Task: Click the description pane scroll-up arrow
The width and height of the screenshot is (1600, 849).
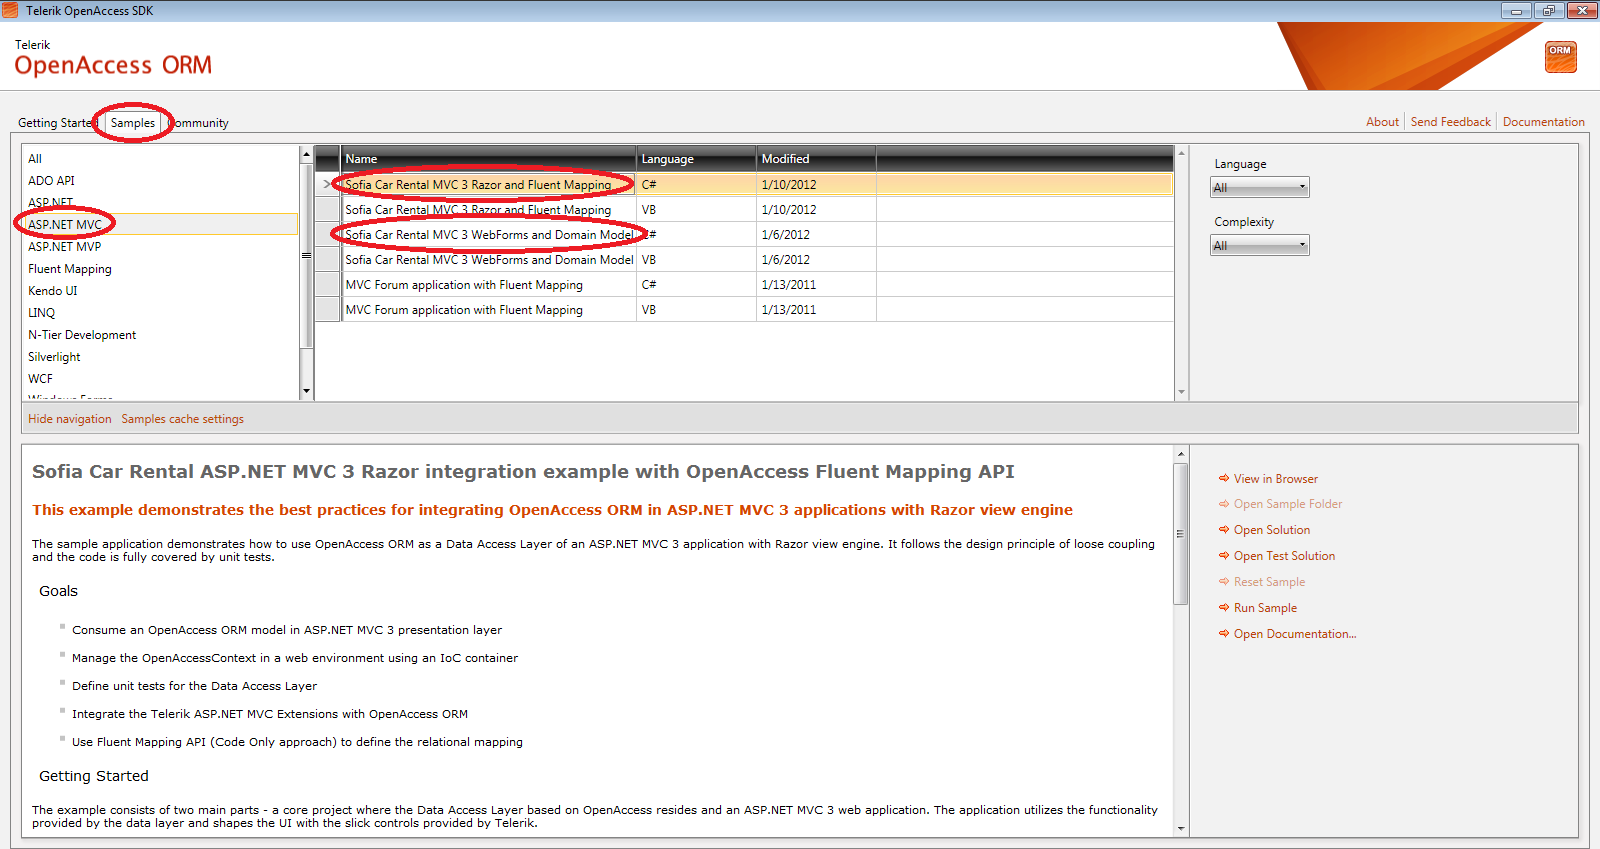Action: click(x=1181, y=455)
